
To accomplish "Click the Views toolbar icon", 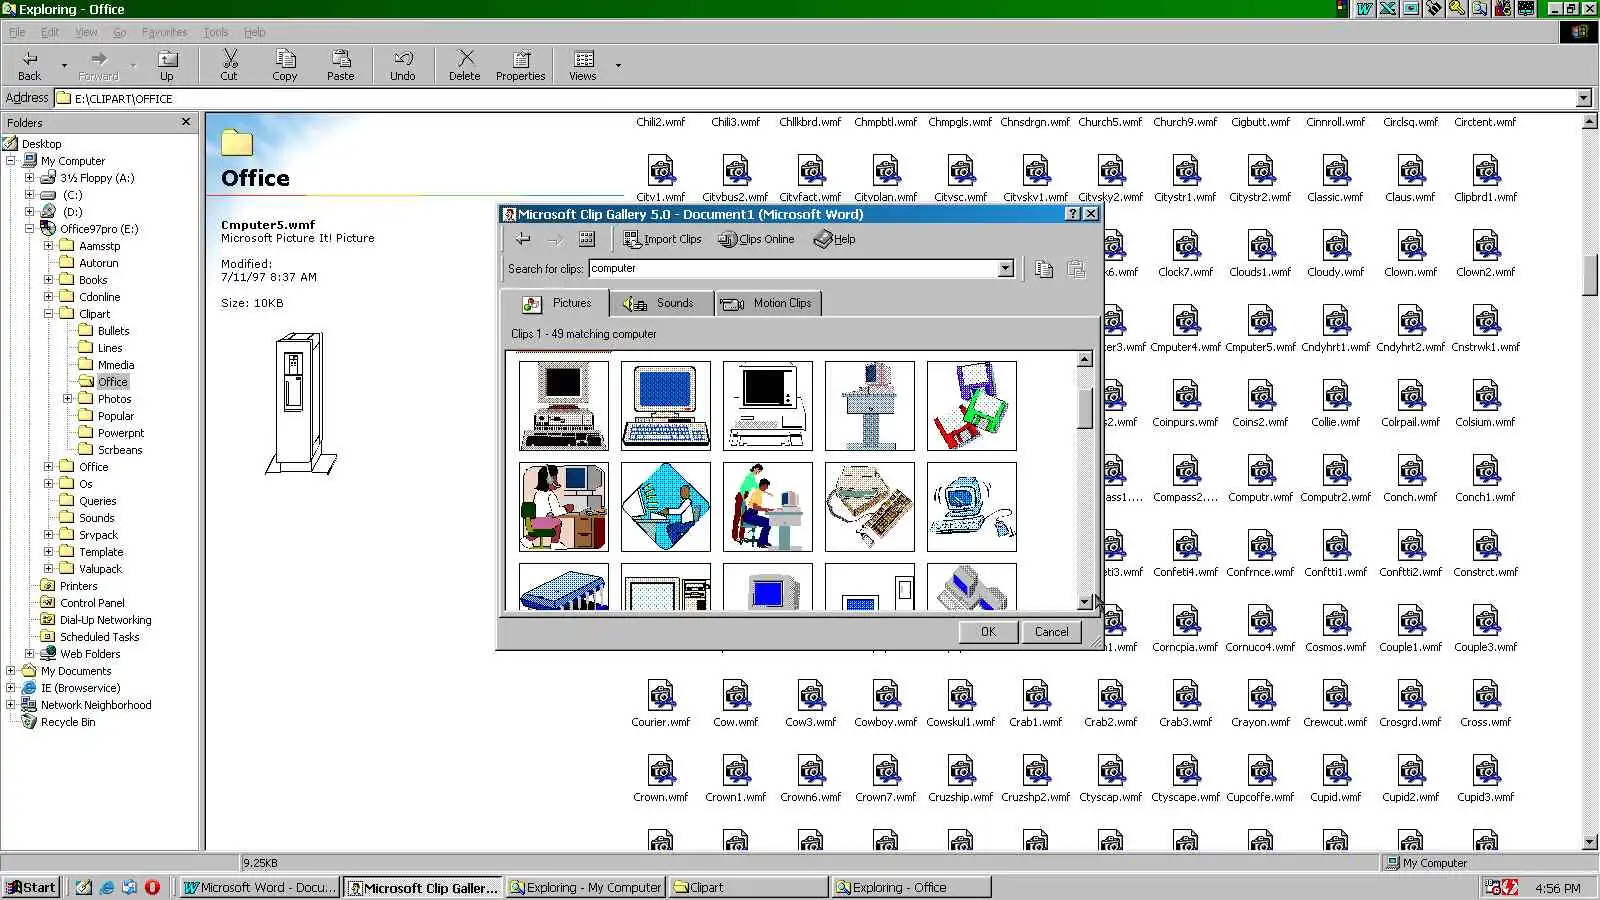I will coord(583,65).
